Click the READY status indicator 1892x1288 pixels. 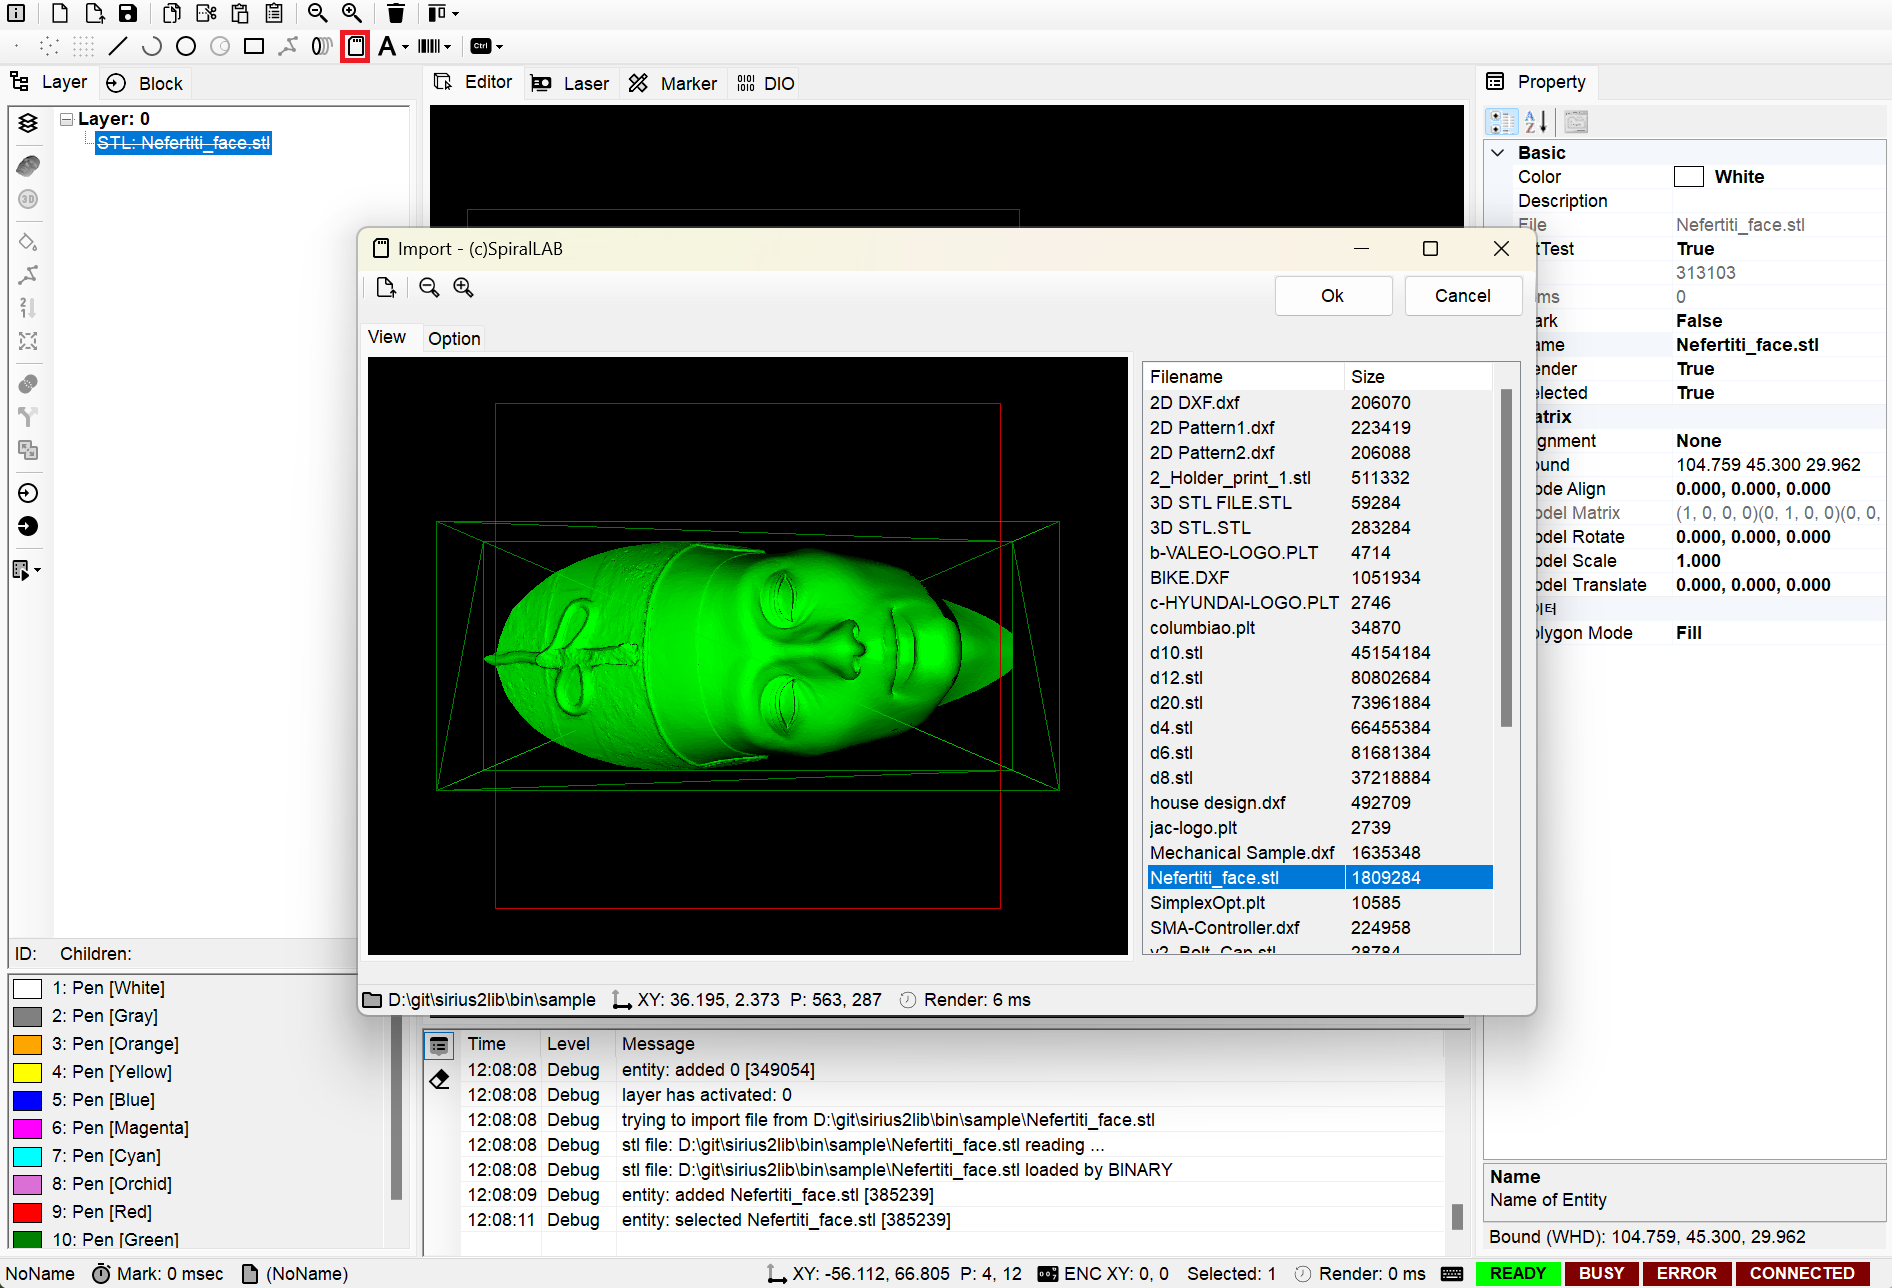[1518, 1273]
